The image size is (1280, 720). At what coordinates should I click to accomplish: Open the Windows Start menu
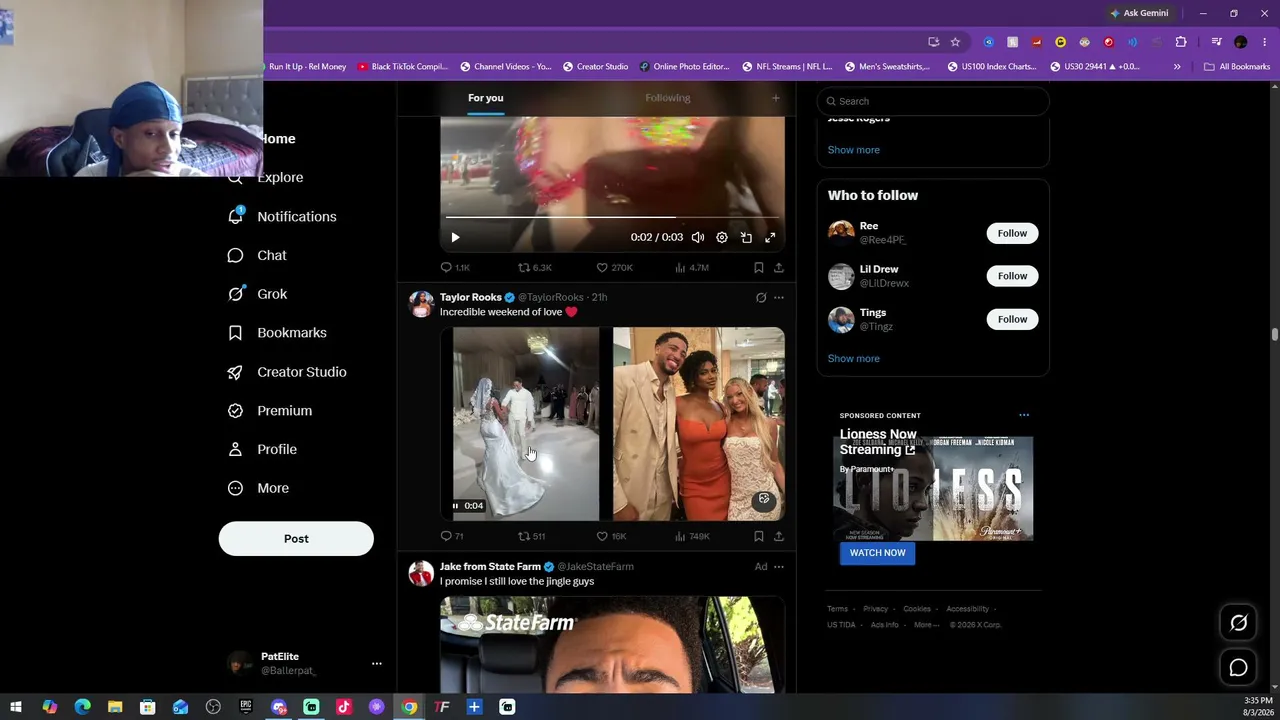pyautogui.click(x=16, y=707)
